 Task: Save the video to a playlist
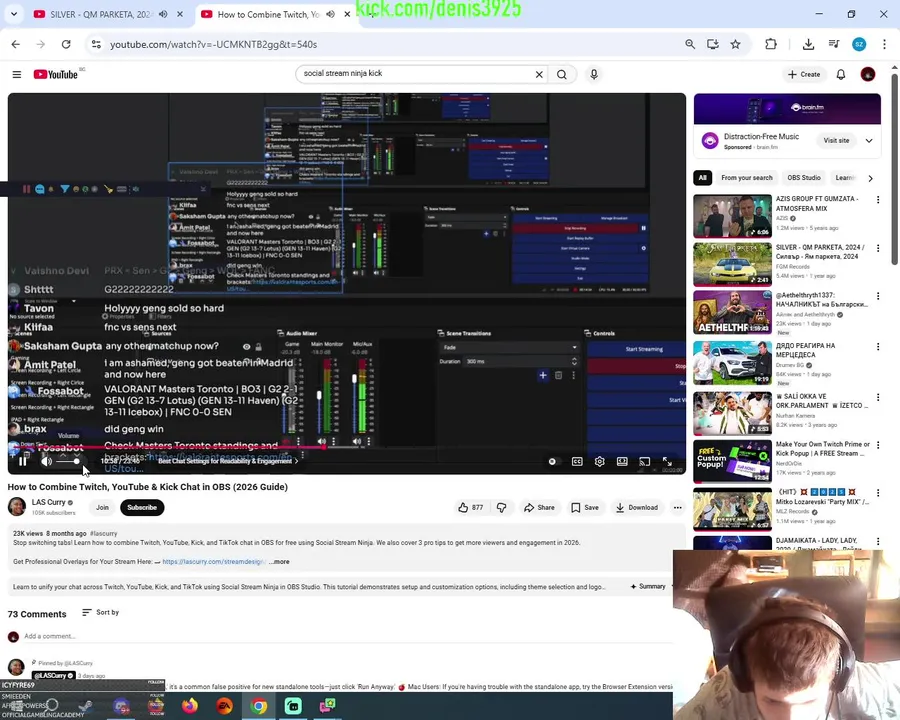click(x=585, y=508)
